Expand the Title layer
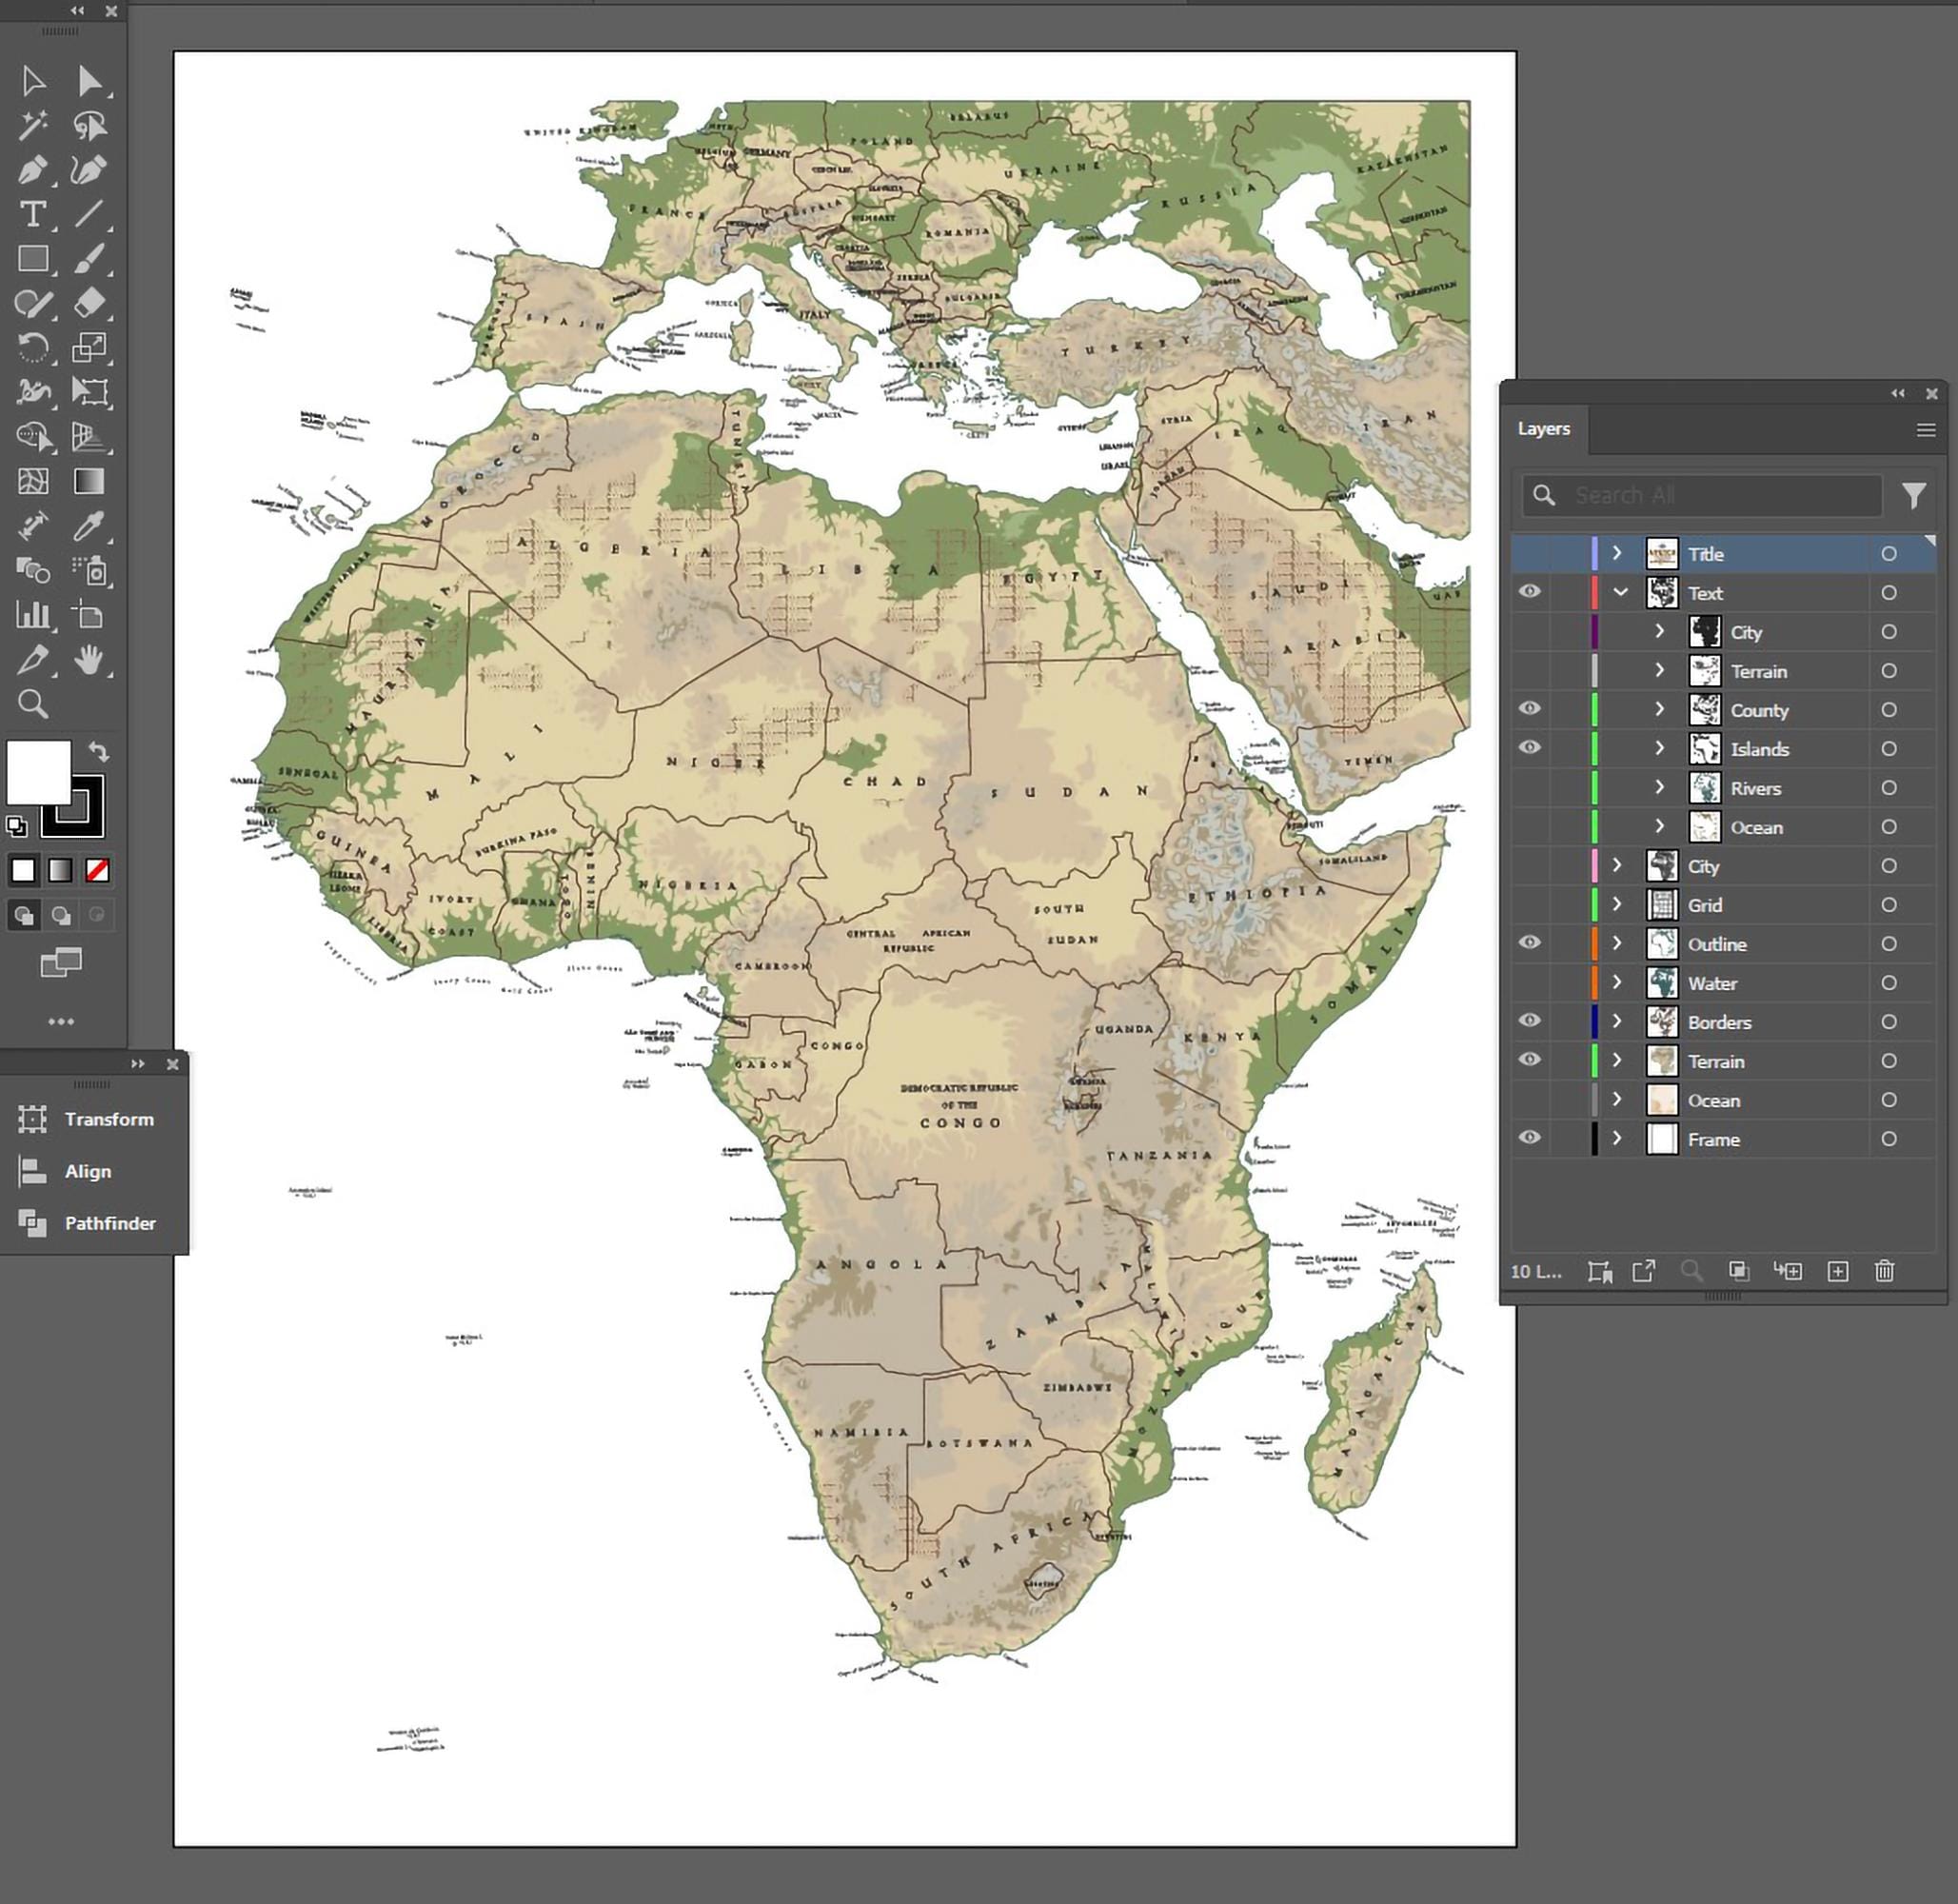The image size is (1958, 1904). click(x=1617, y=553)
